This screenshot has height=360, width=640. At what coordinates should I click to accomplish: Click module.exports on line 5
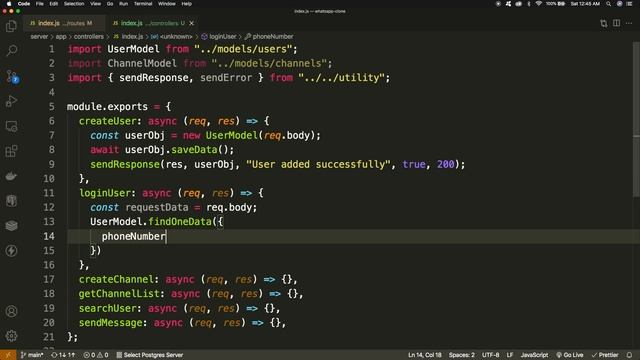[107, 107]
